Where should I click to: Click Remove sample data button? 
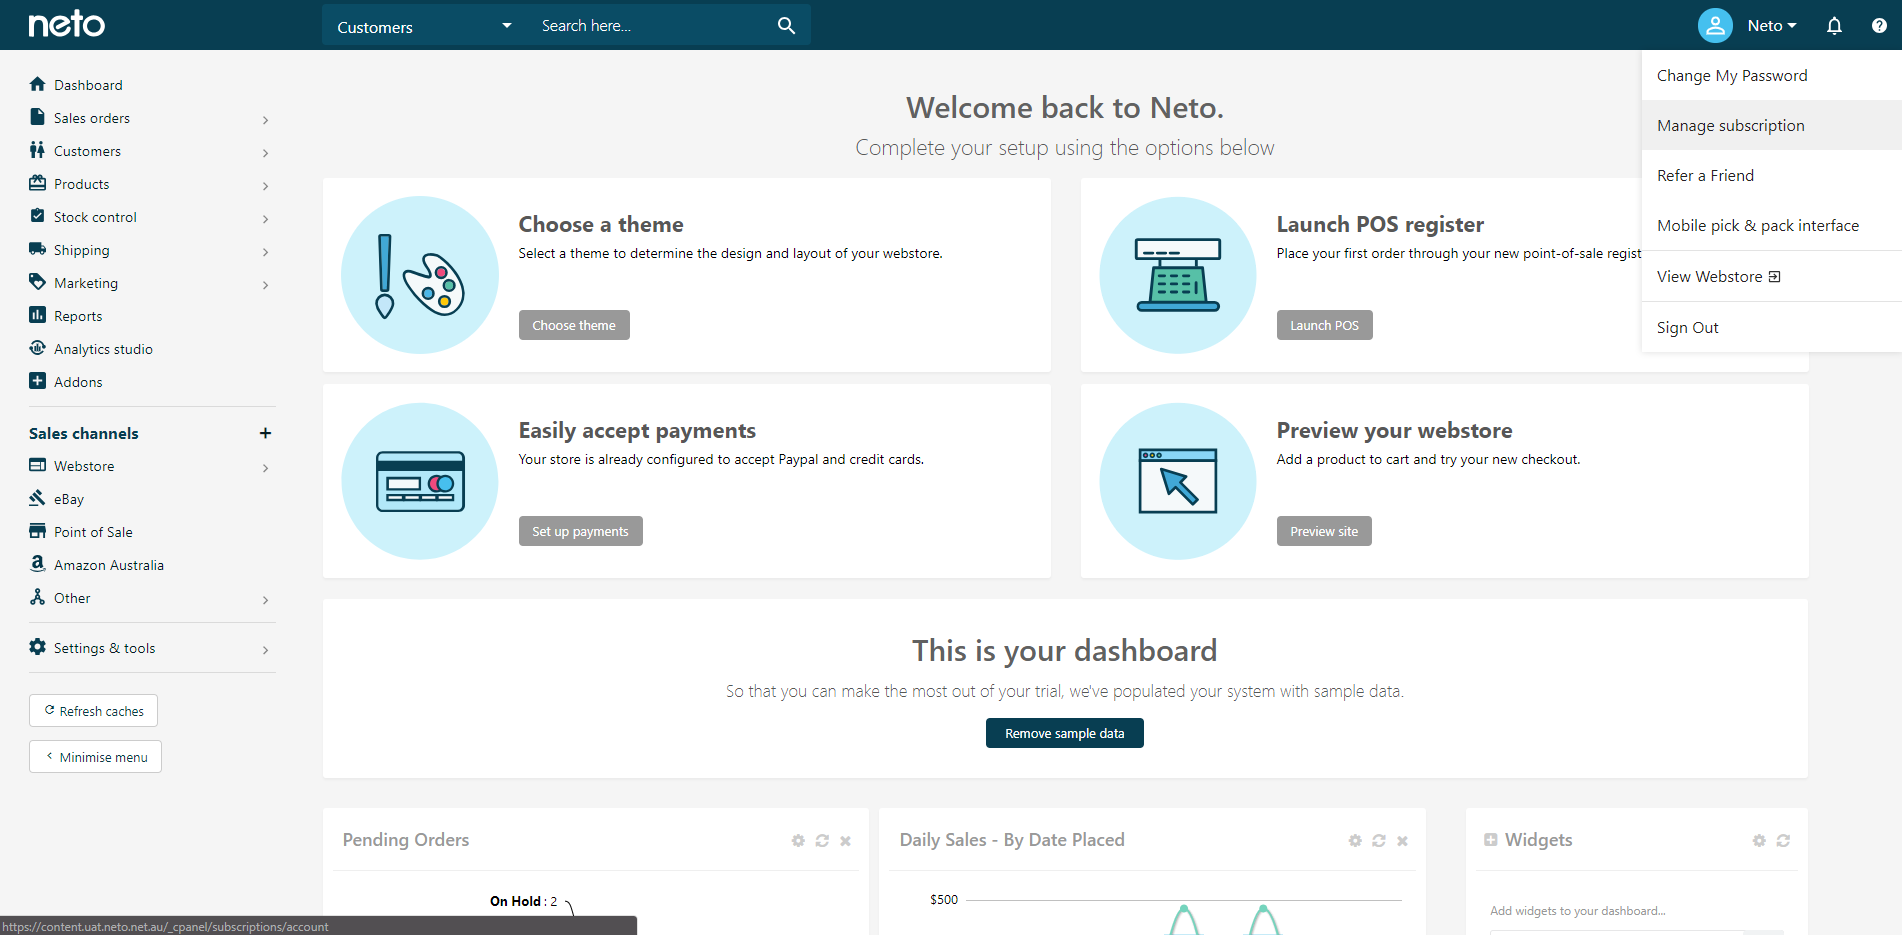[x=1064, y=733]
